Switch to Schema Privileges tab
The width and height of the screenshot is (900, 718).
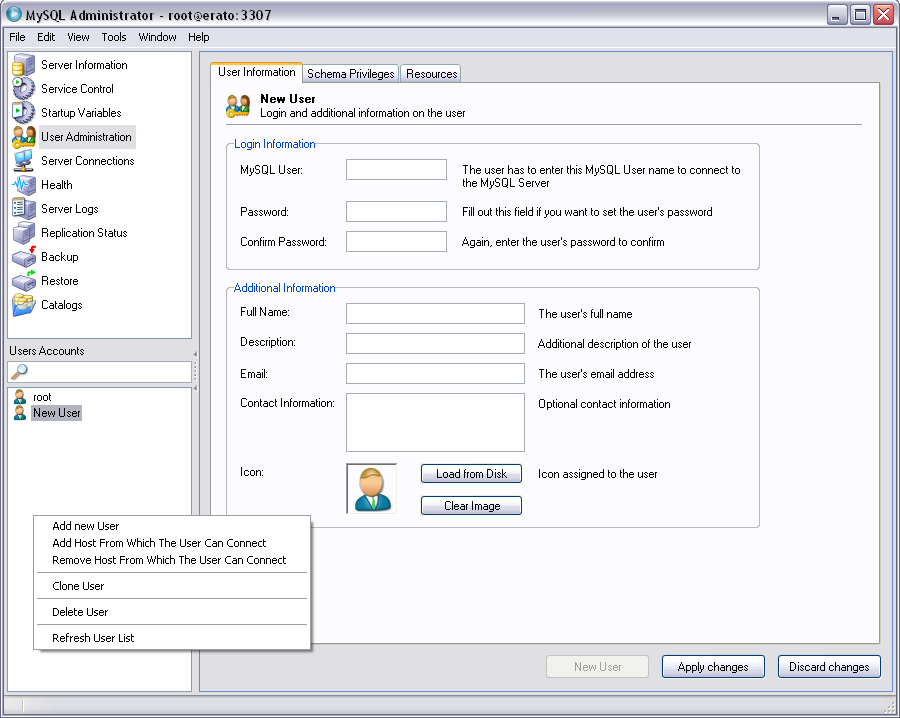(x=351, y=74)
